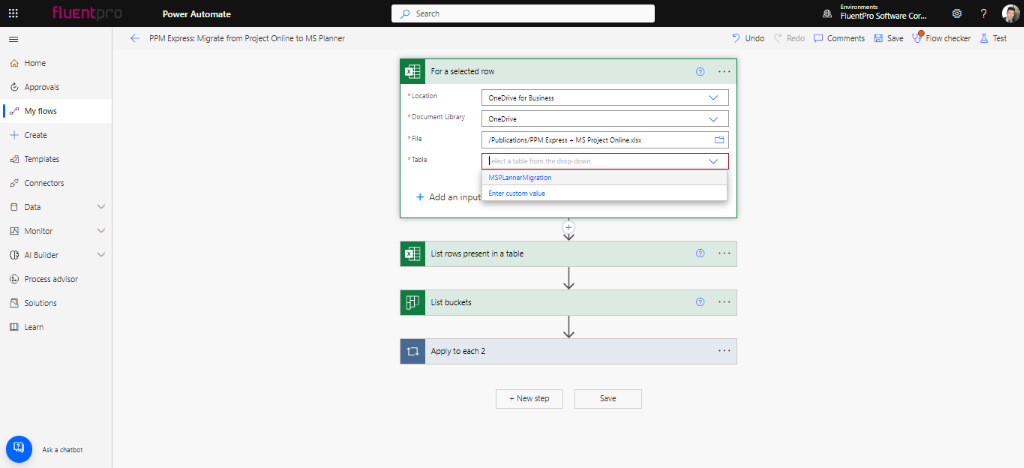Open Approvals in sidebar
The width and height of the screenshot is (1024, 468).
(x=56, y=87)
